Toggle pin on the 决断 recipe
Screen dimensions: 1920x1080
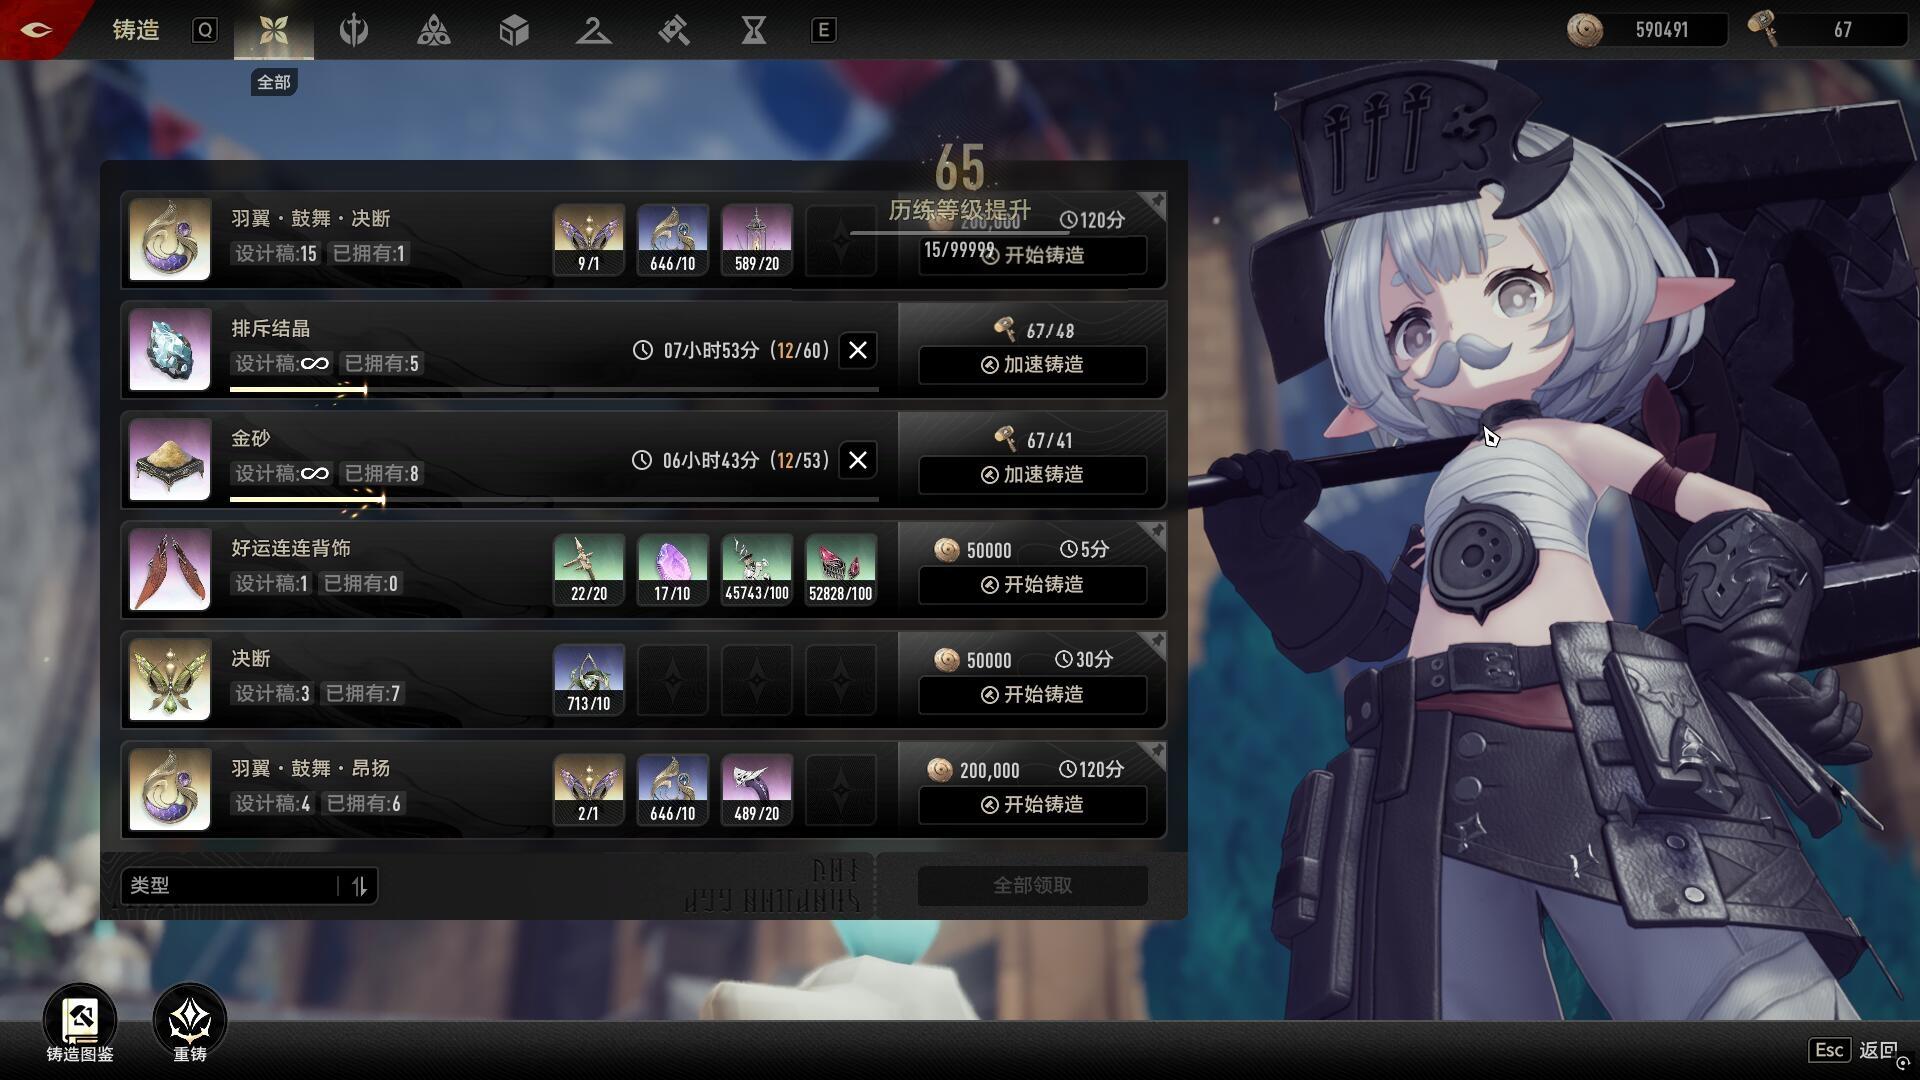coord(1156,641)
